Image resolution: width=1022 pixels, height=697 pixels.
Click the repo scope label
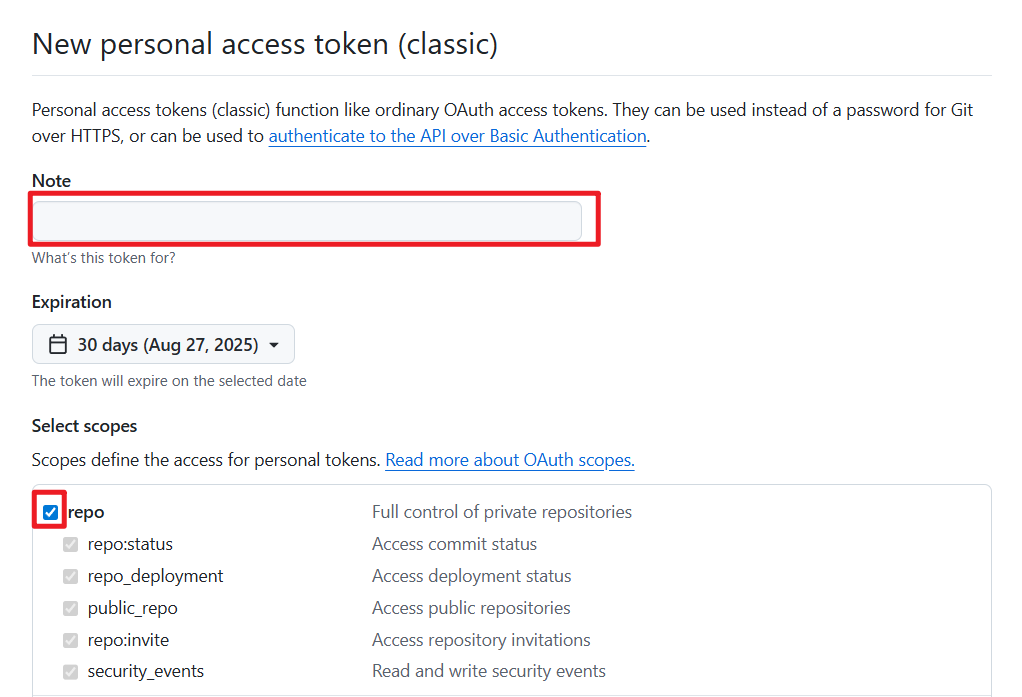point(86,512)
